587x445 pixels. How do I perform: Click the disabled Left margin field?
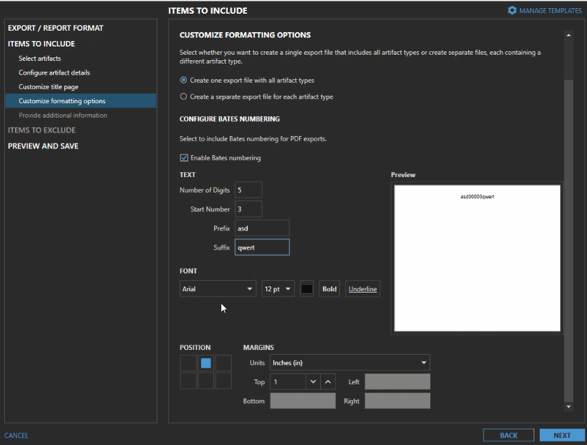pos(398,382)
